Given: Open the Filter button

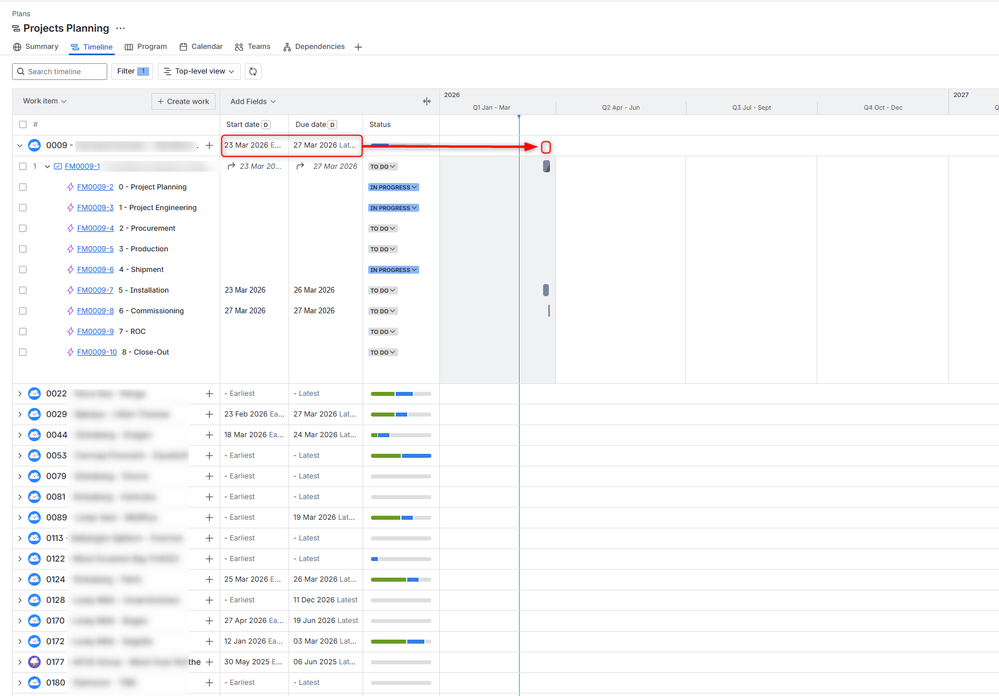Looking at the screenshot, I should (x=132, y=71).
